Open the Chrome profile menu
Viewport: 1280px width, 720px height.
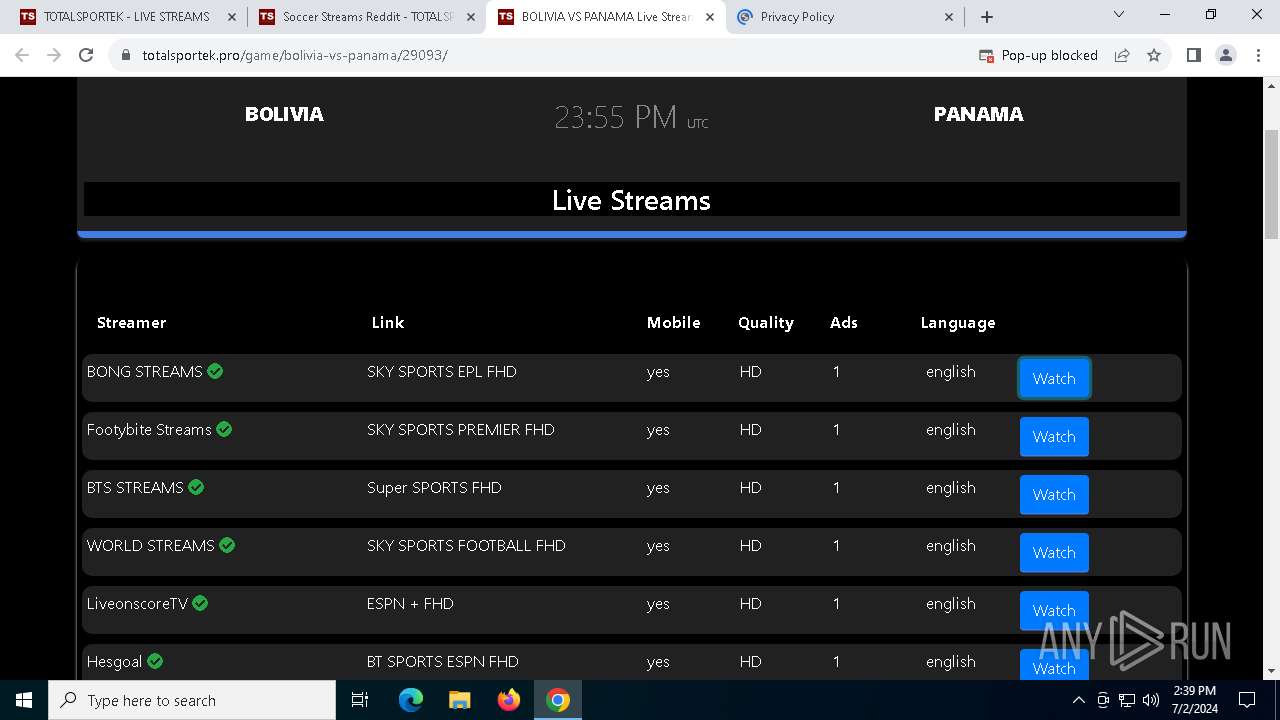1226,55
